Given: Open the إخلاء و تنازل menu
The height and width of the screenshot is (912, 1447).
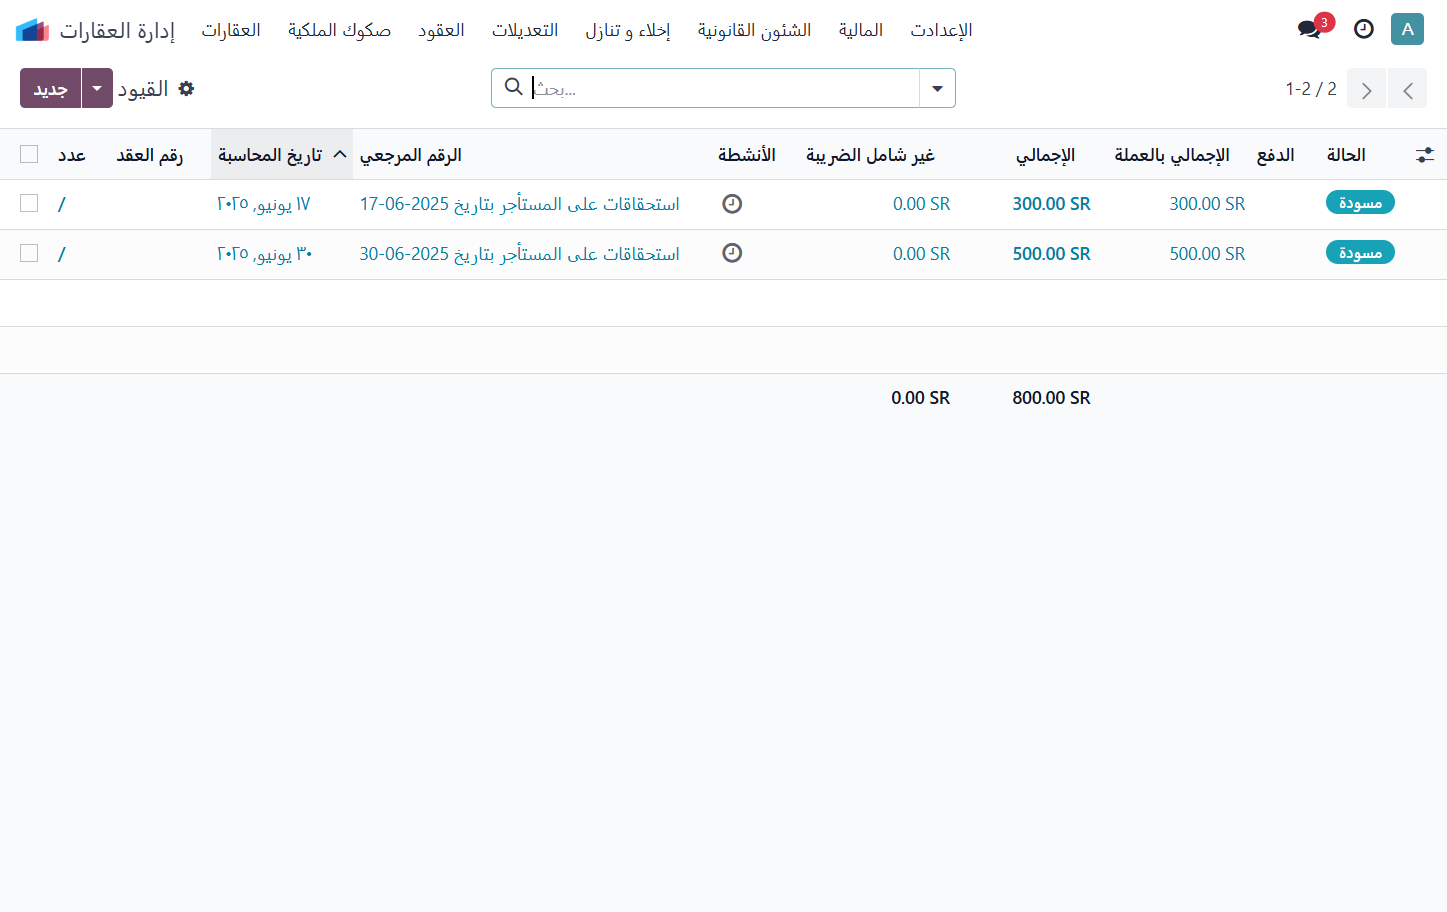Looking at the screenshot, I should (628, 30).
